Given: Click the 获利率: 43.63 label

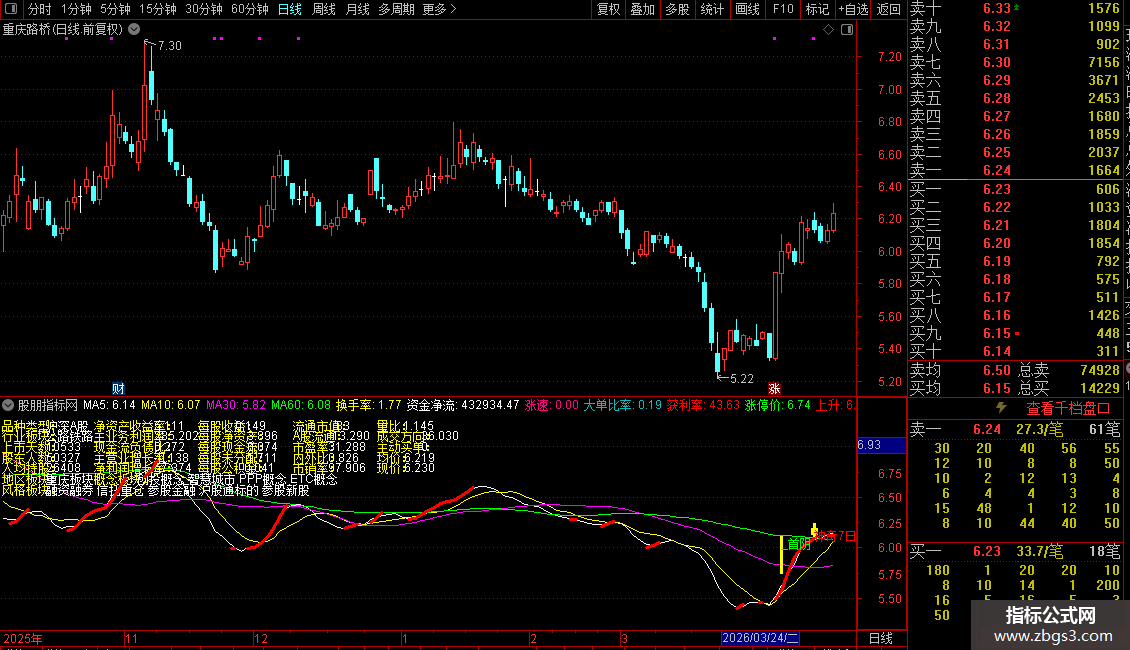Looking at the screenshot, I should (703, 405).
